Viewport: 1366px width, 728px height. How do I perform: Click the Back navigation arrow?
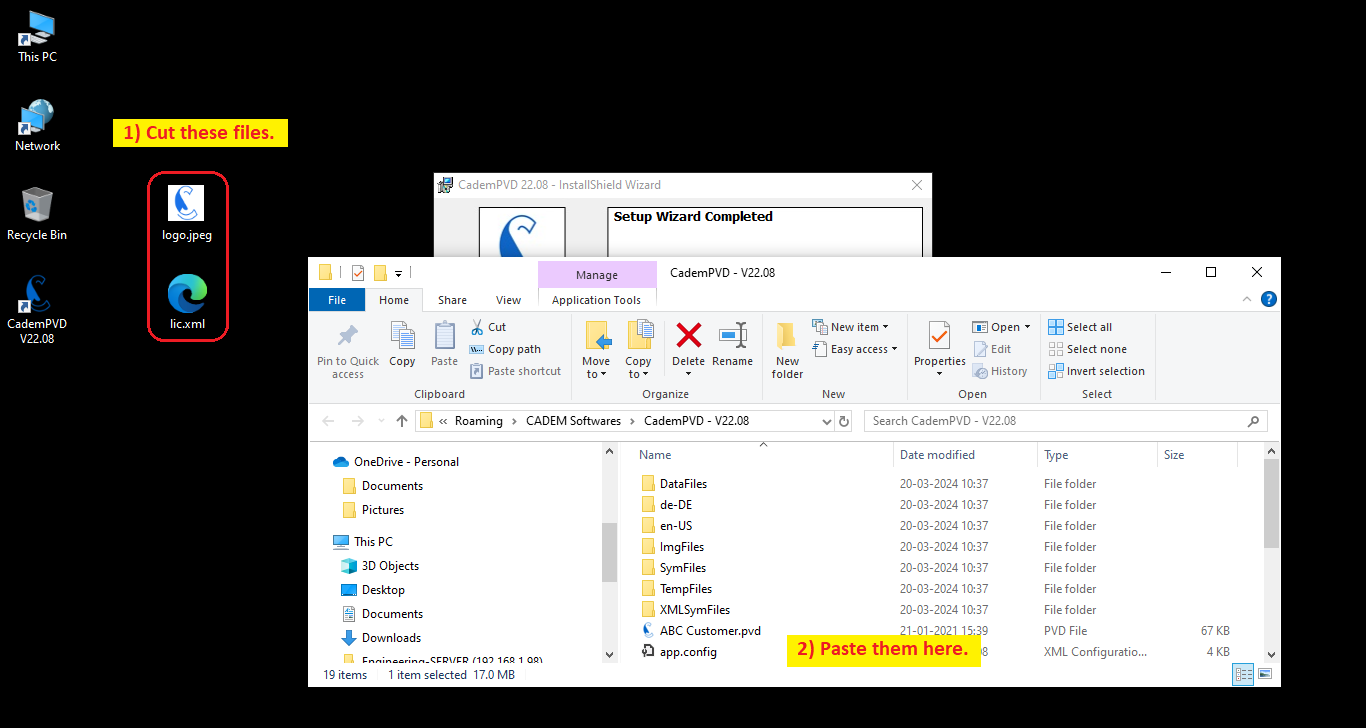point(329,421)
